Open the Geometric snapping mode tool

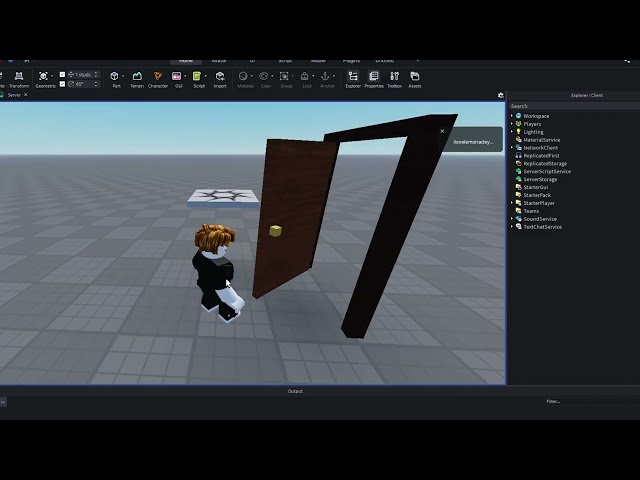(x=43, y=79)
